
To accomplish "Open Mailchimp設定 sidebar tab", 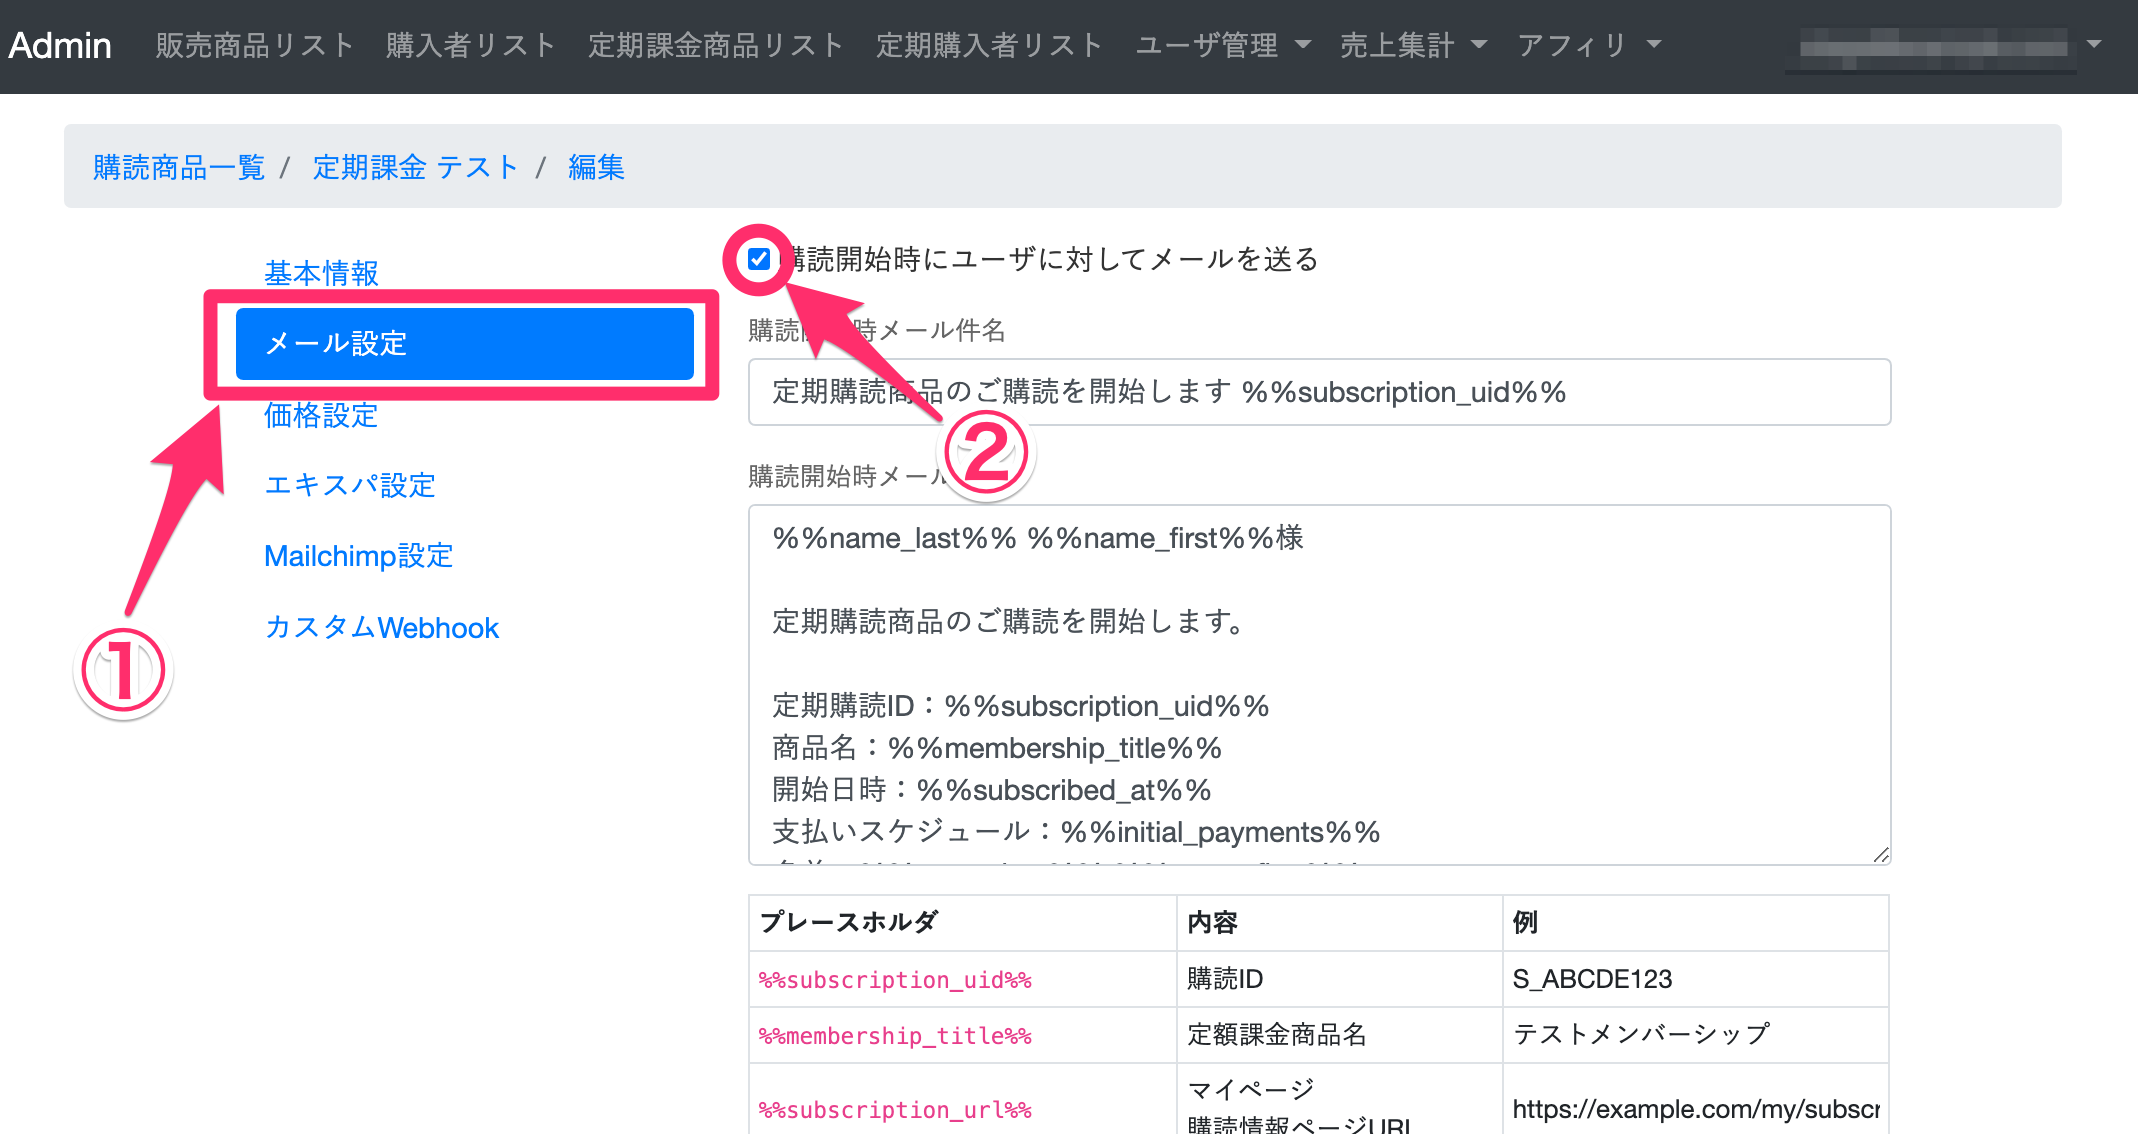I will pos(358,556).
